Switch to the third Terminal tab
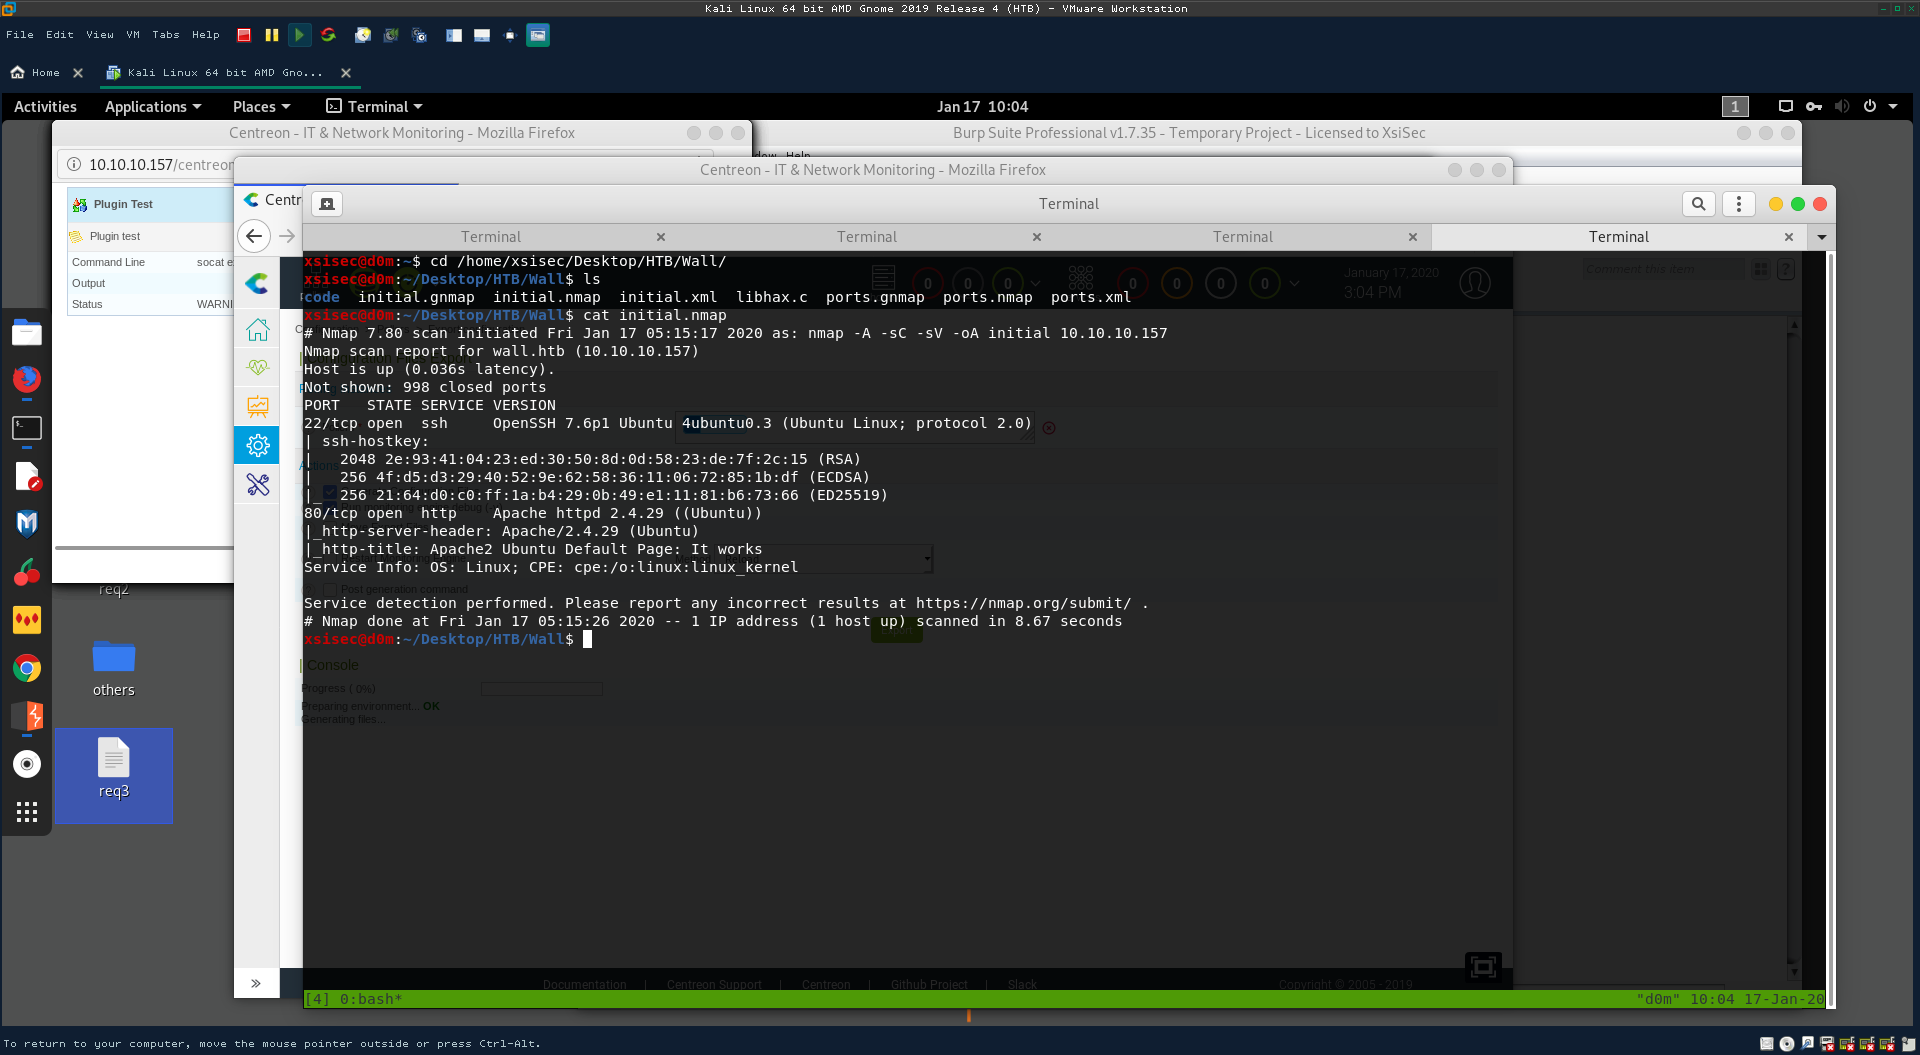Screen dimensions: 1920x1055 click(1243, 237)
